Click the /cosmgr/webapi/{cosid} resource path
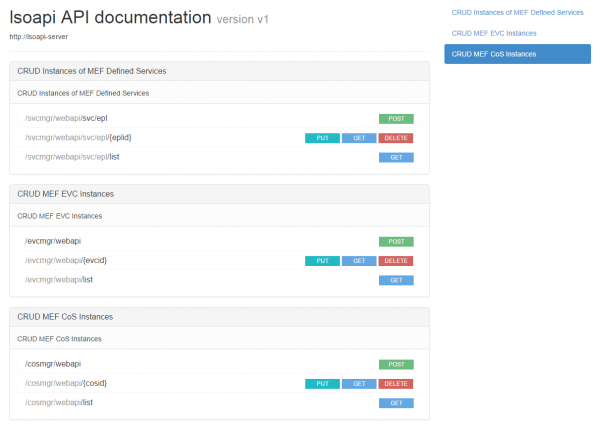 [x=66, y=383]
